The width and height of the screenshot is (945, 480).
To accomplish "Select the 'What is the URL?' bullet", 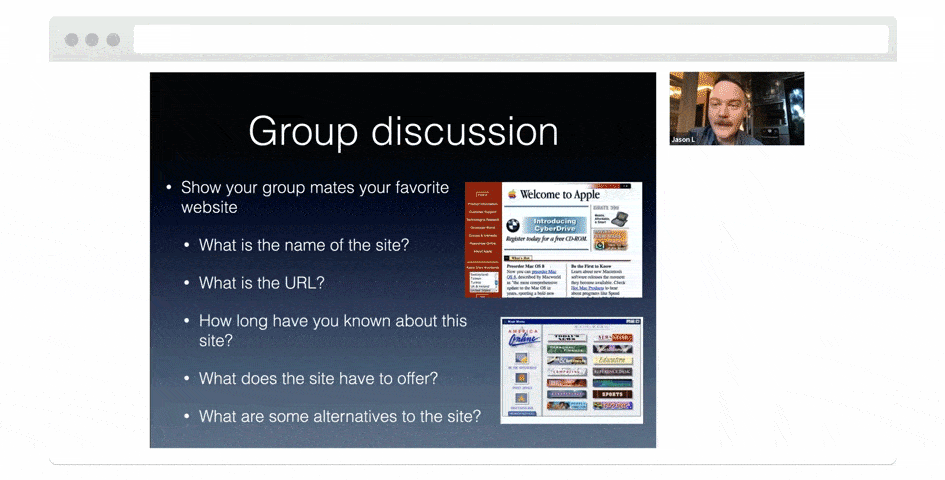I will [x=262, y=283].
